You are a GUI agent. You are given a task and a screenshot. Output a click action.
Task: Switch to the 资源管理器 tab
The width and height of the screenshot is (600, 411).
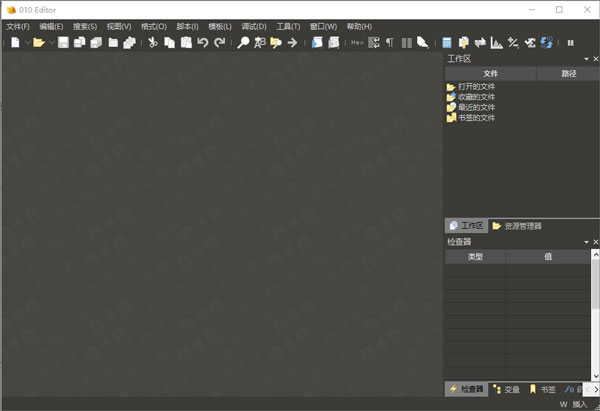(x=517, y=226)
